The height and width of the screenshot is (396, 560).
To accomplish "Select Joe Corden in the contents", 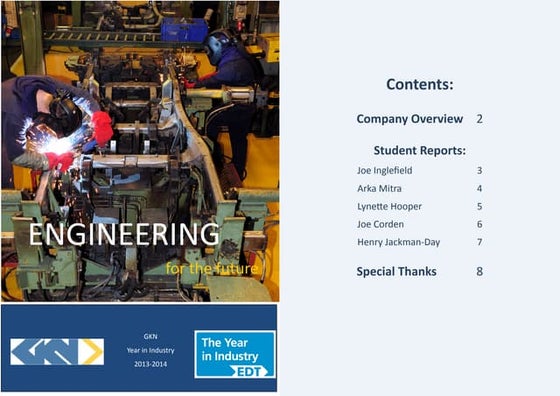I will click(380, 224).
